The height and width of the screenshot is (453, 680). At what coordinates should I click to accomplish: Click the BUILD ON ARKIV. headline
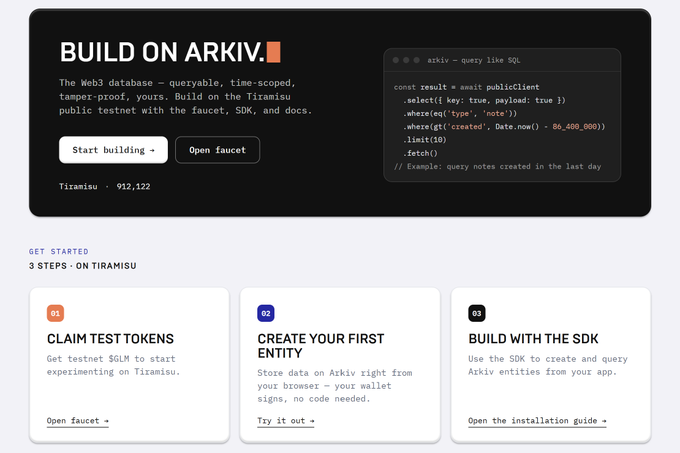click(162, 52)
